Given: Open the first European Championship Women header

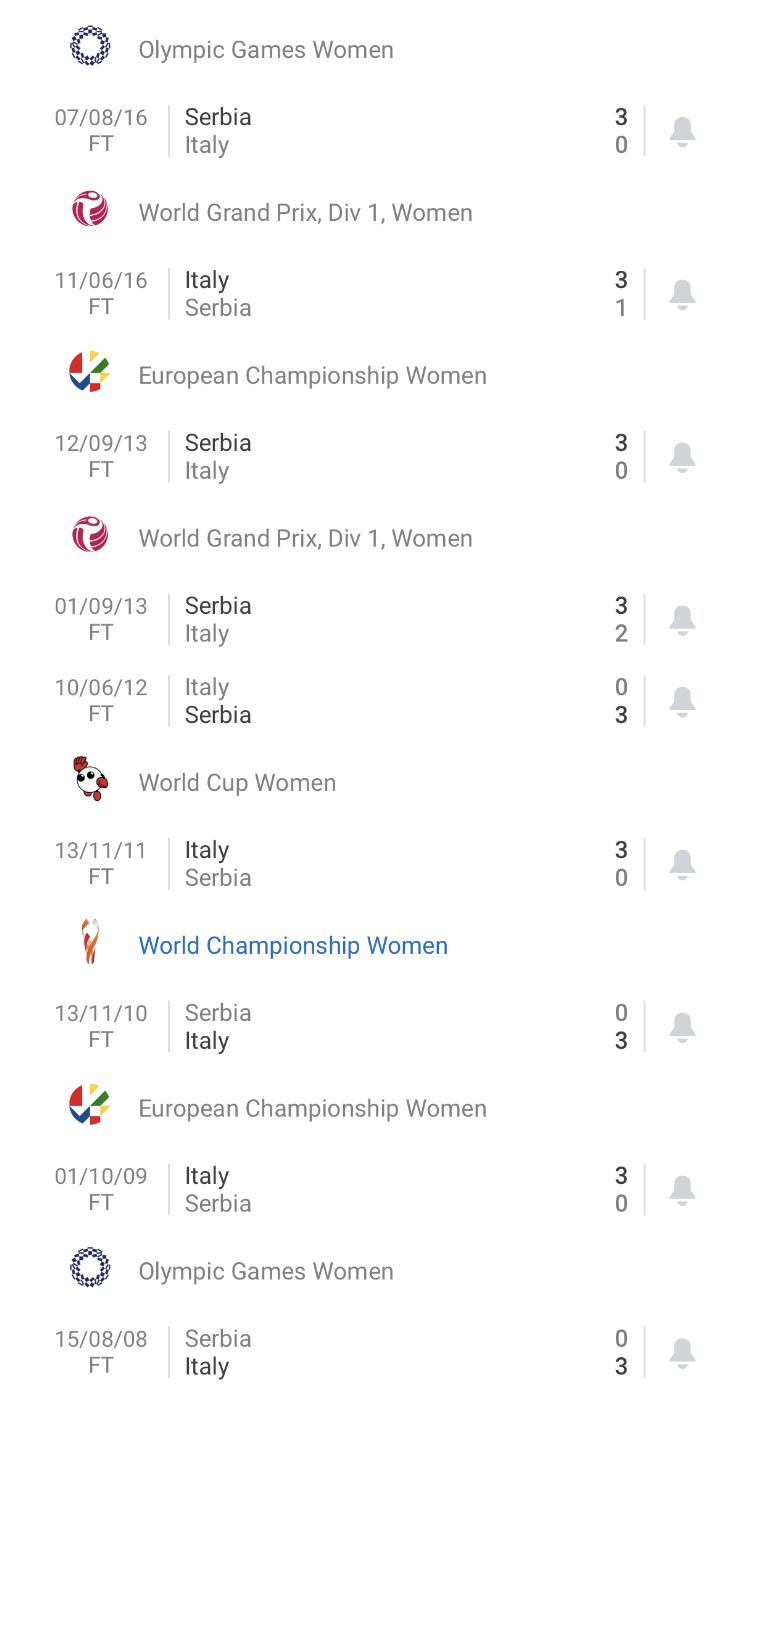Looking at the screenshot, I should coord(312,376).
